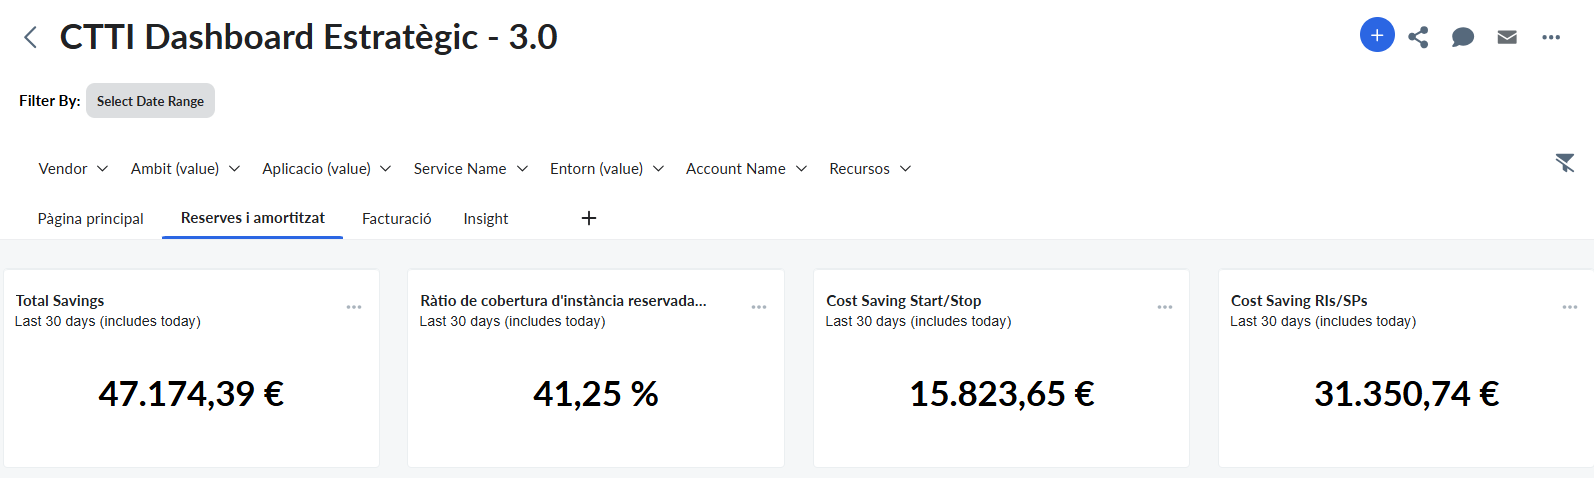The image size is (1594, 478).
Task: Expand the Ambit (value) filter dropdown
Action: pyautogui.click(x=186, y=169)
